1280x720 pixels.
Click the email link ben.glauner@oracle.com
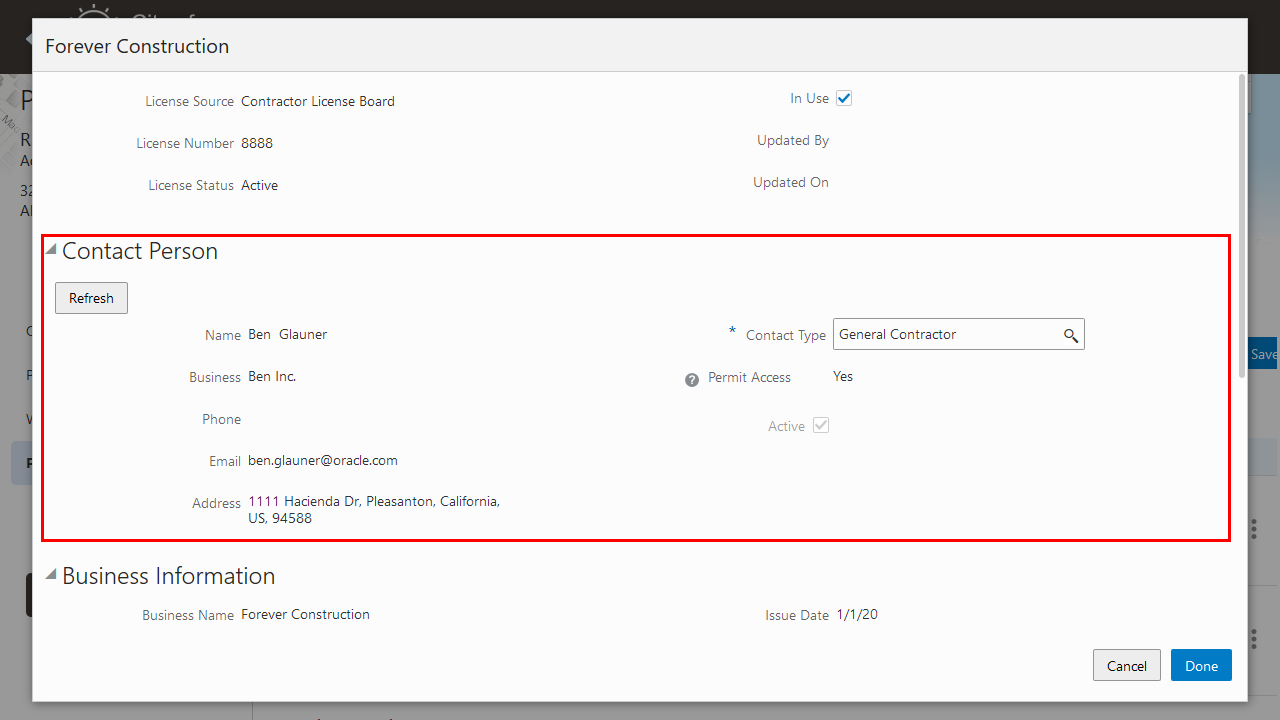pos(322,460)
